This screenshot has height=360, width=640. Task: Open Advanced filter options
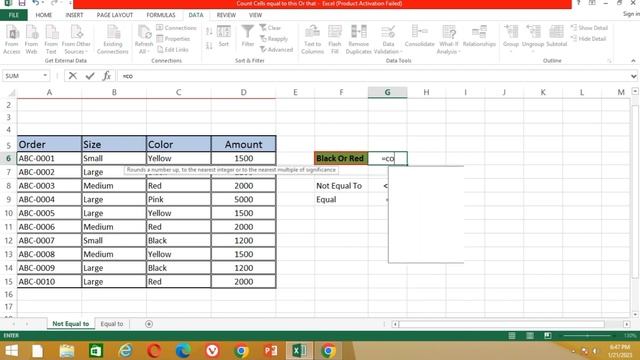276,49
